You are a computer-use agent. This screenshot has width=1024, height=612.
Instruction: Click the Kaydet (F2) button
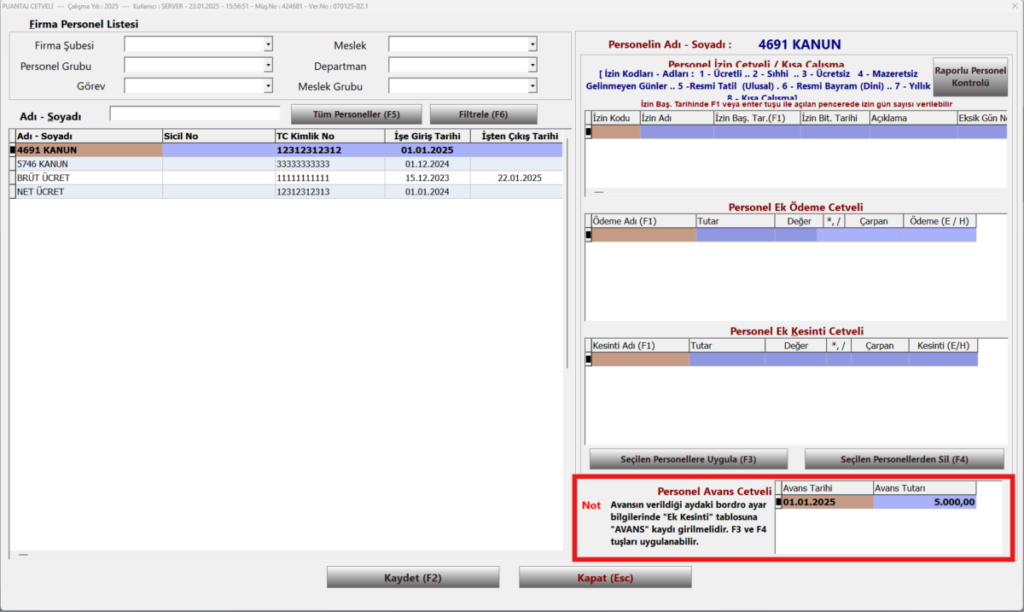413,577
